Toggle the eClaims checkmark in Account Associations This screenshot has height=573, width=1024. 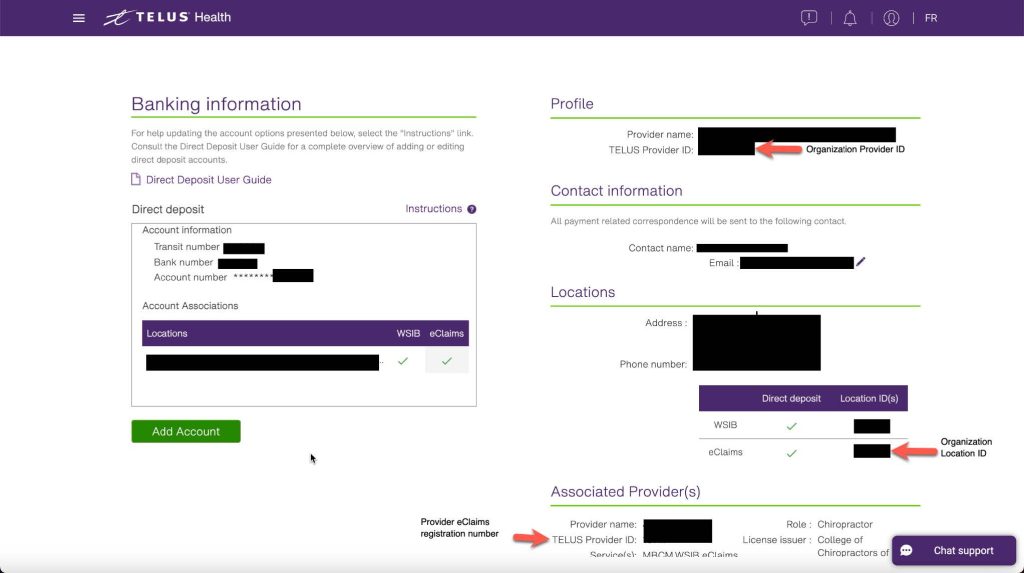click(x=447, y=361)
